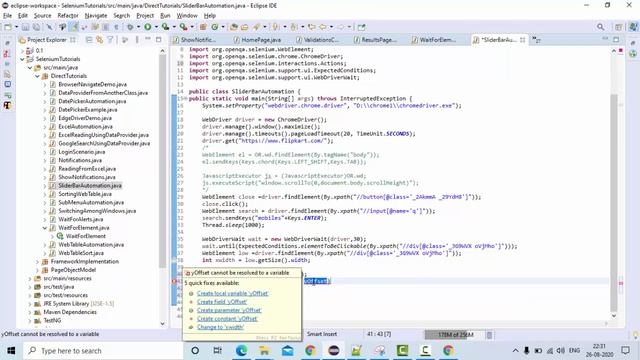Click the toolbar Search flashlight icon
640x360 pixels.
coord(256,27)
